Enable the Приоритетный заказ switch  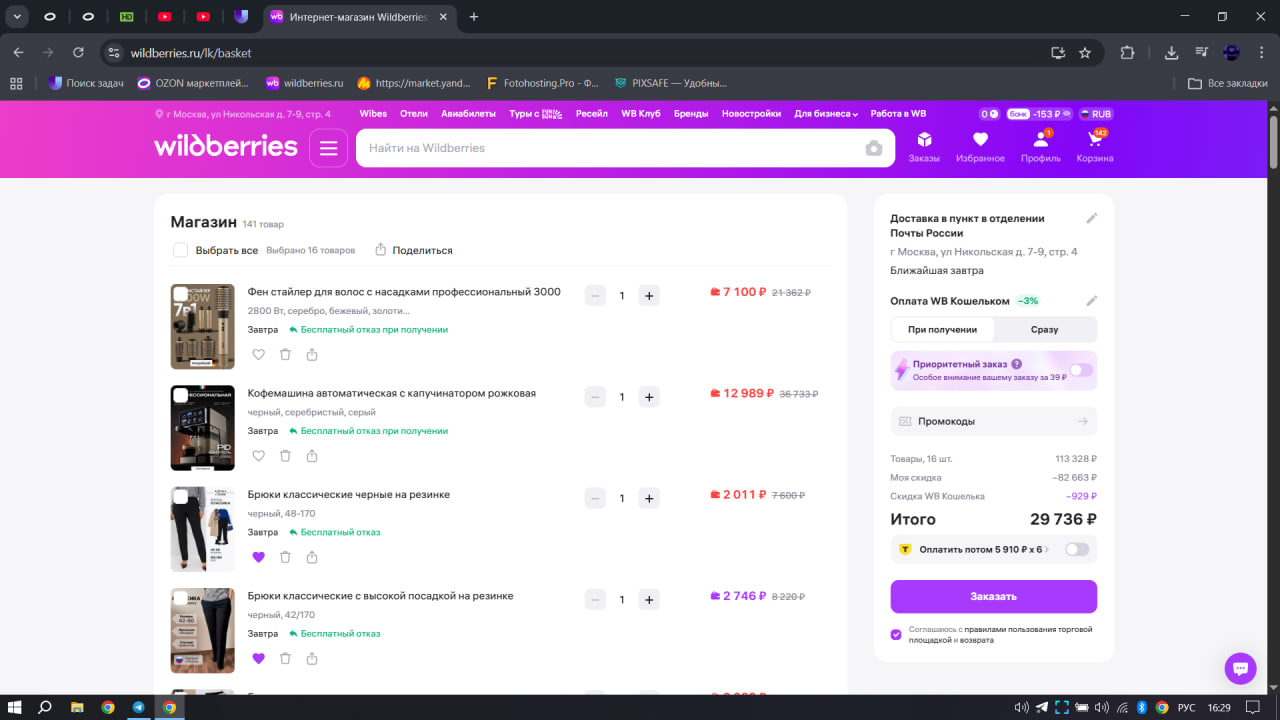(x=1081, y=370)
